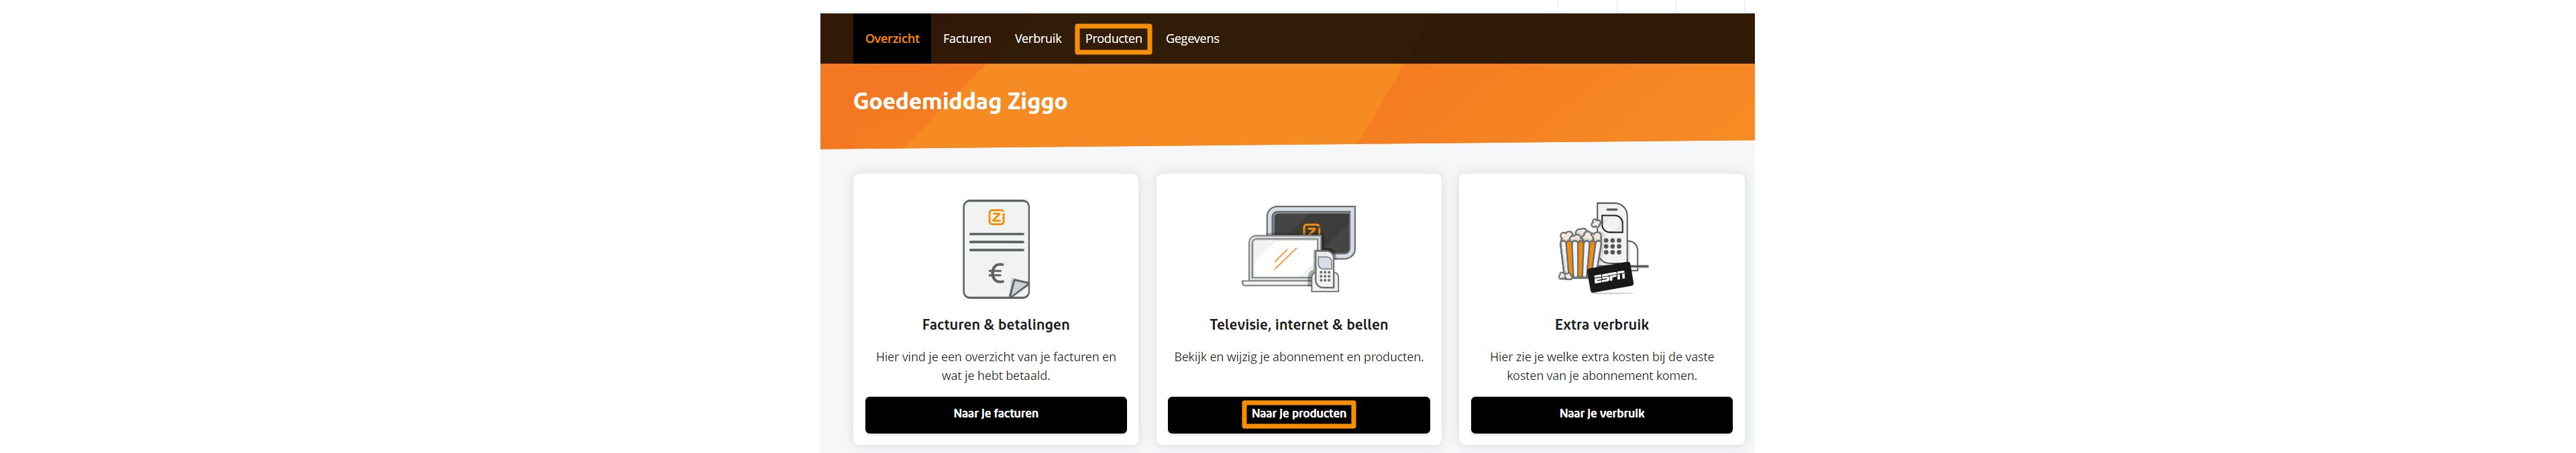Click the Naar je producten button
2576x453 pixels.
[x=1299, y=414]
